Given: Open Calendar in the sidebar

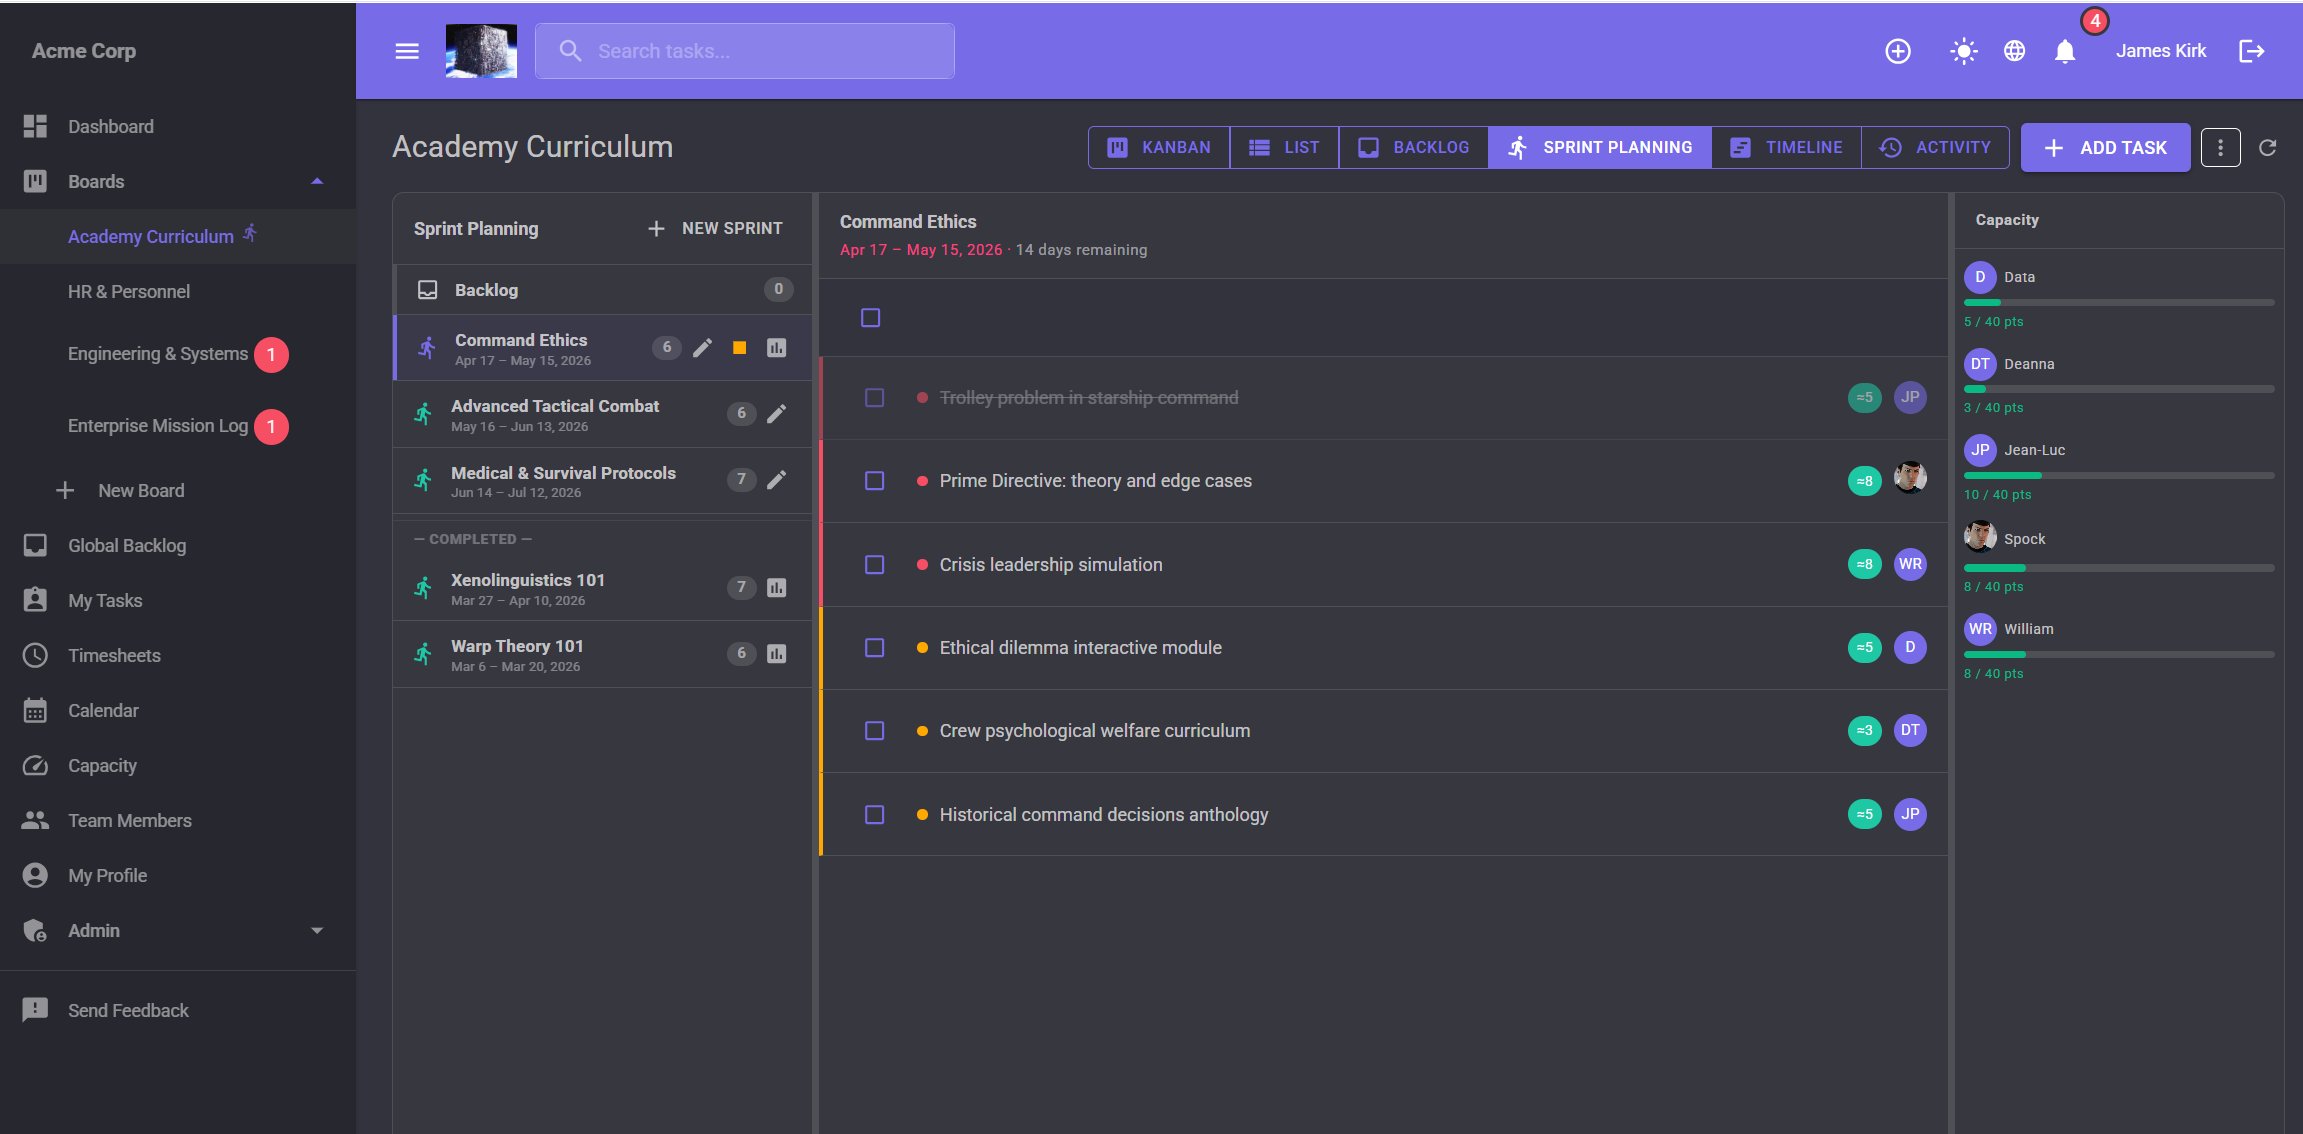Looking at the screenshot, I should click(178, 710).
